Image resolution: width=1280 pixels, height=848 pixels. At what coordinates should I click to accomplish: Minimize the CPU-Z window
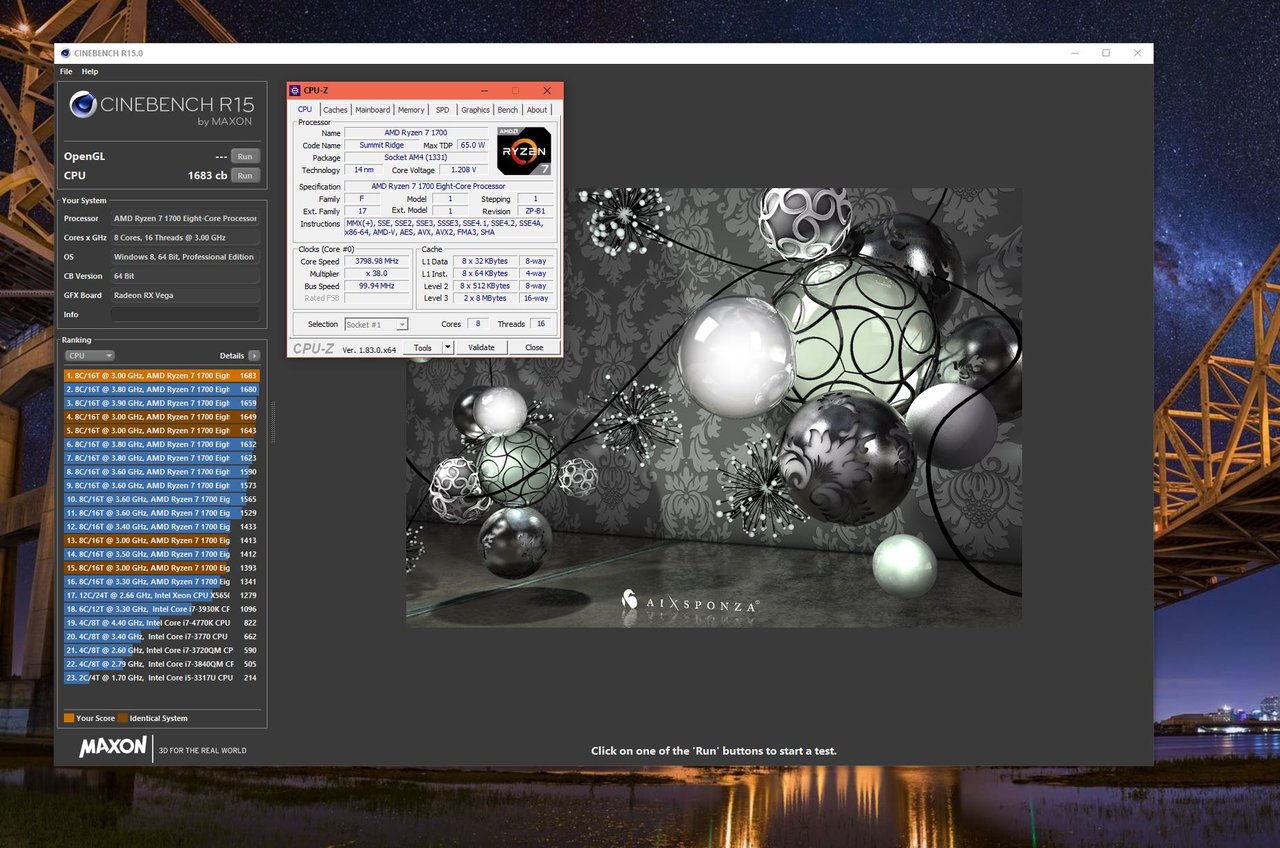coord(485,91)
